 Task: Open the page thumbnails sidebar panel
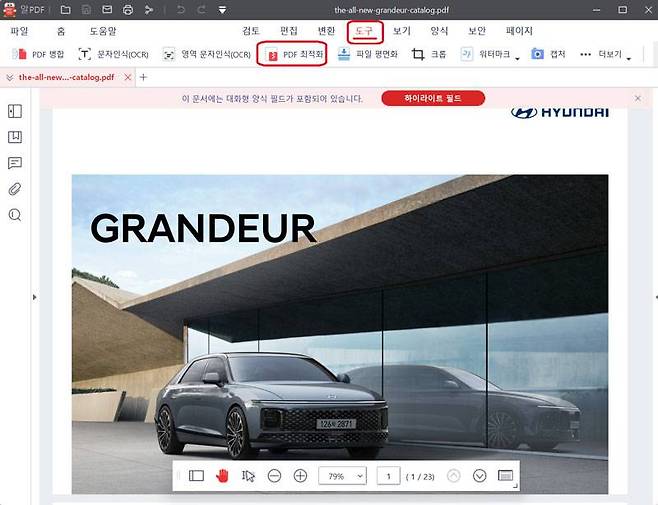(x=15, y=111)
